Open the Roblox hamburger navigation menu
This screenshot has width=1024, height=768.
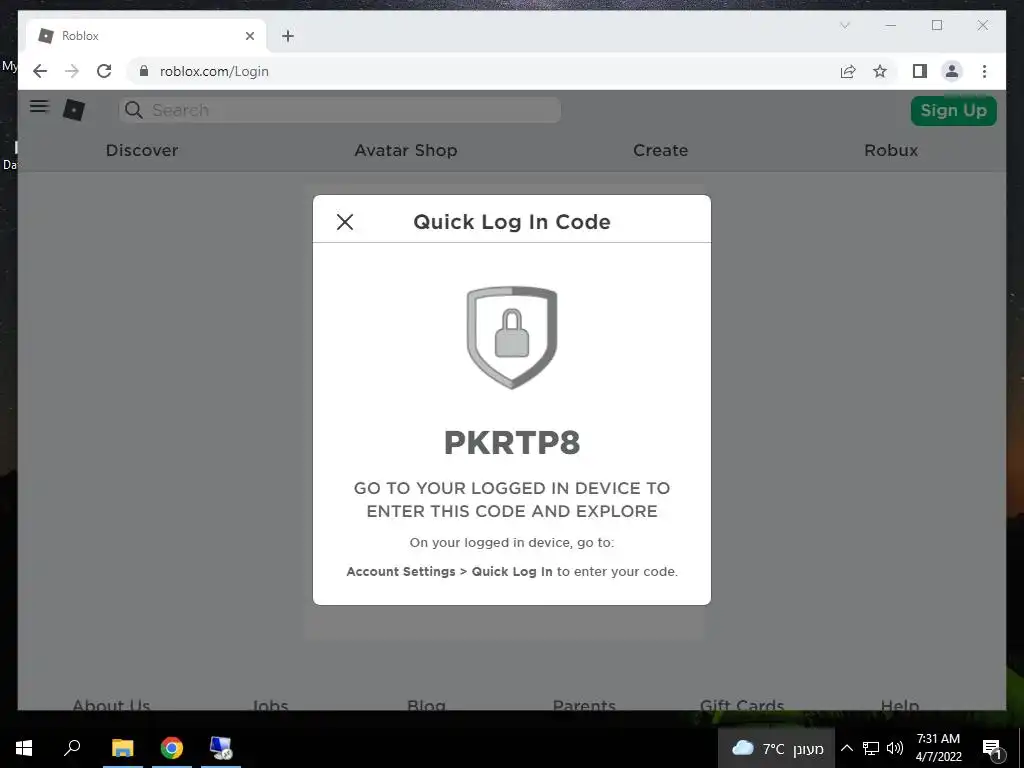pos(39,106)
